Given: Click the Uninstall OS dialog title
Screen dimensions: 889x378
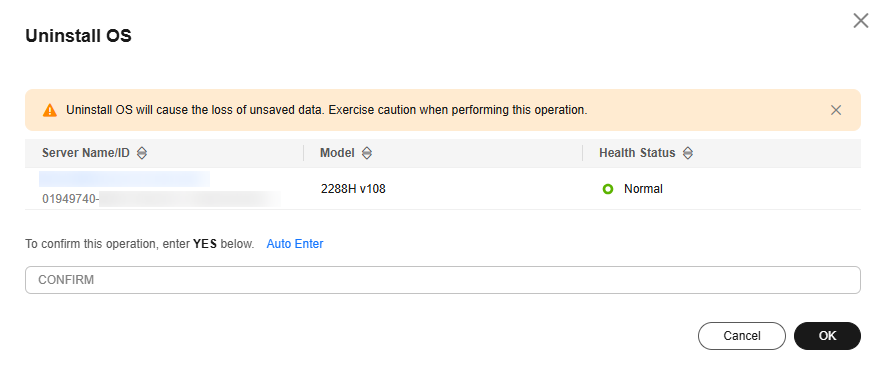Looking at the screenshot, I should point(78,36).
